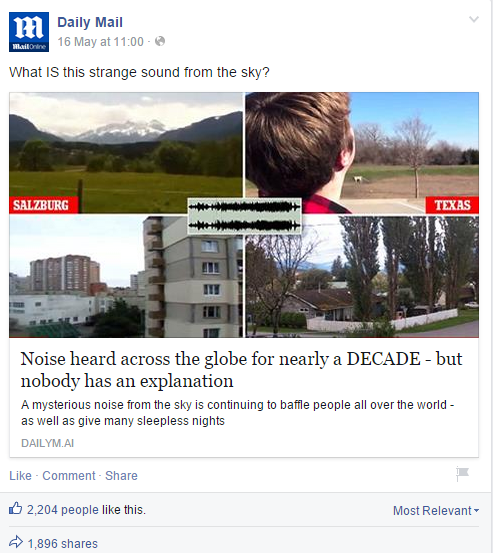493x553 pixels.
Task: Expand the post options chevron menu
Action: 474,19
